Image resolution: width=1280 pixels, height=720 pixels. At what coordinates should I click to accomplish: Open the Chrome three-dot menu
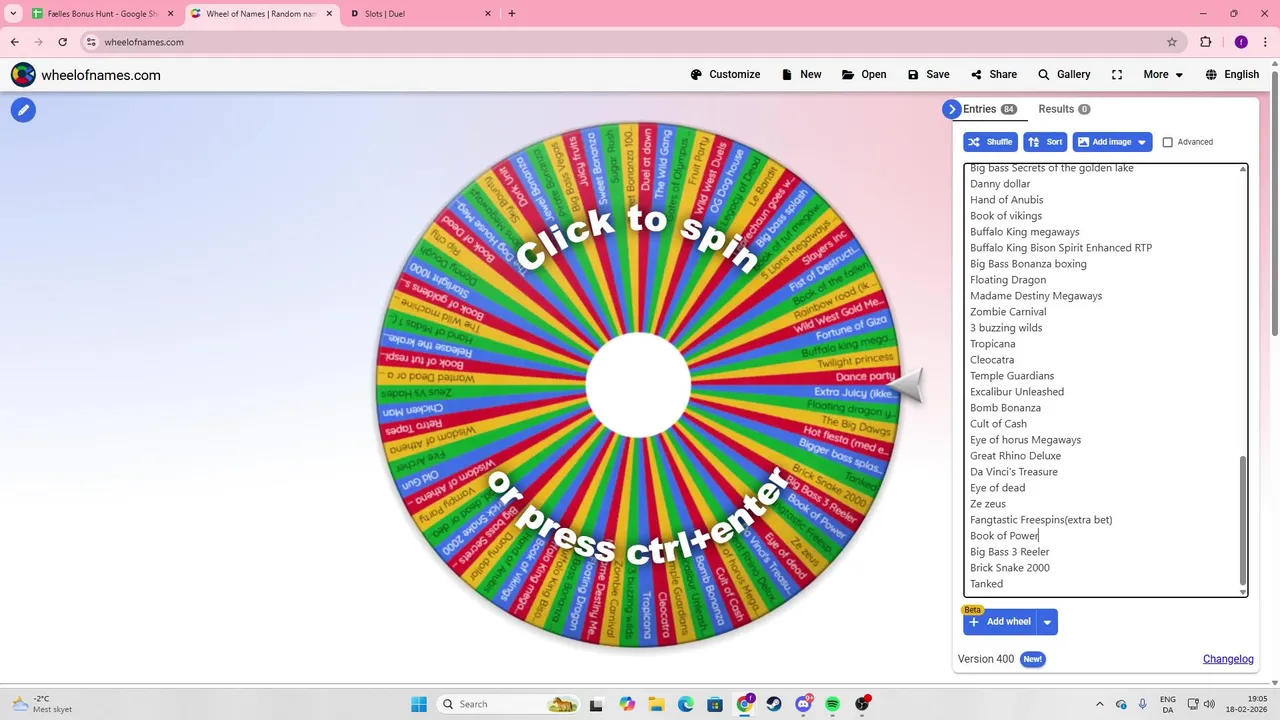(1266, 42)
